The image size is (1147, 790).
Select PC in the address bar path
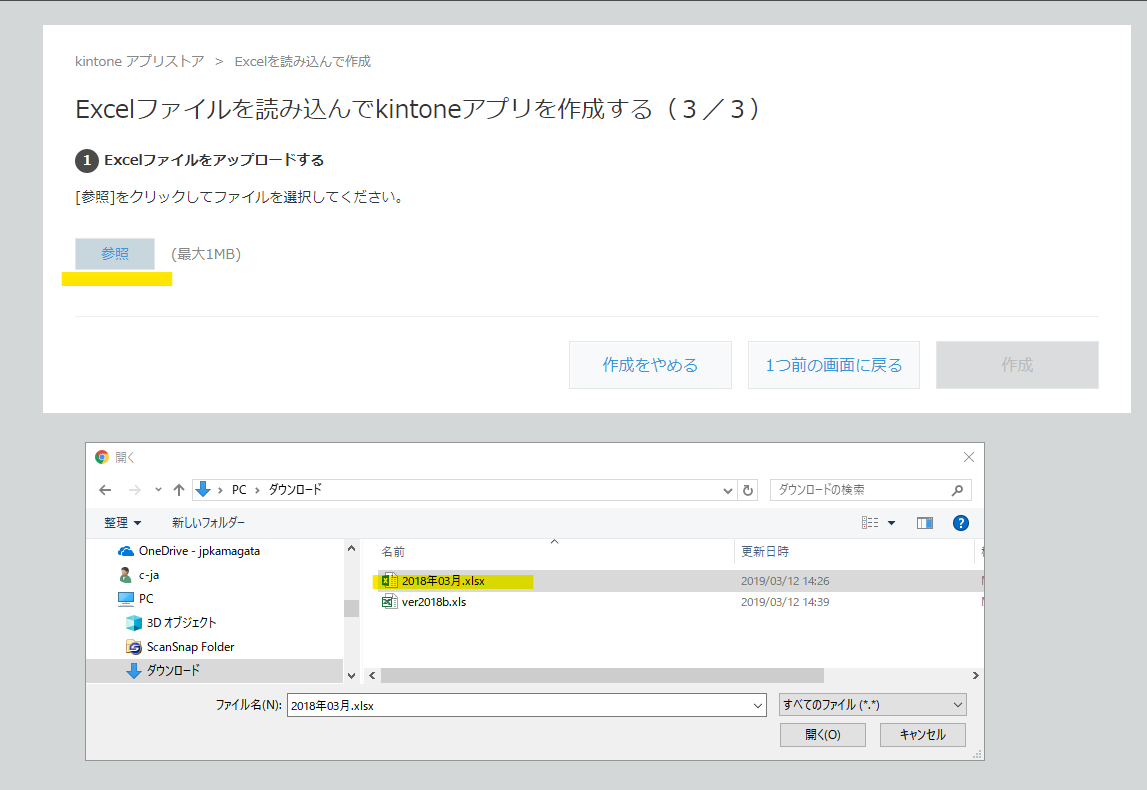239,489
